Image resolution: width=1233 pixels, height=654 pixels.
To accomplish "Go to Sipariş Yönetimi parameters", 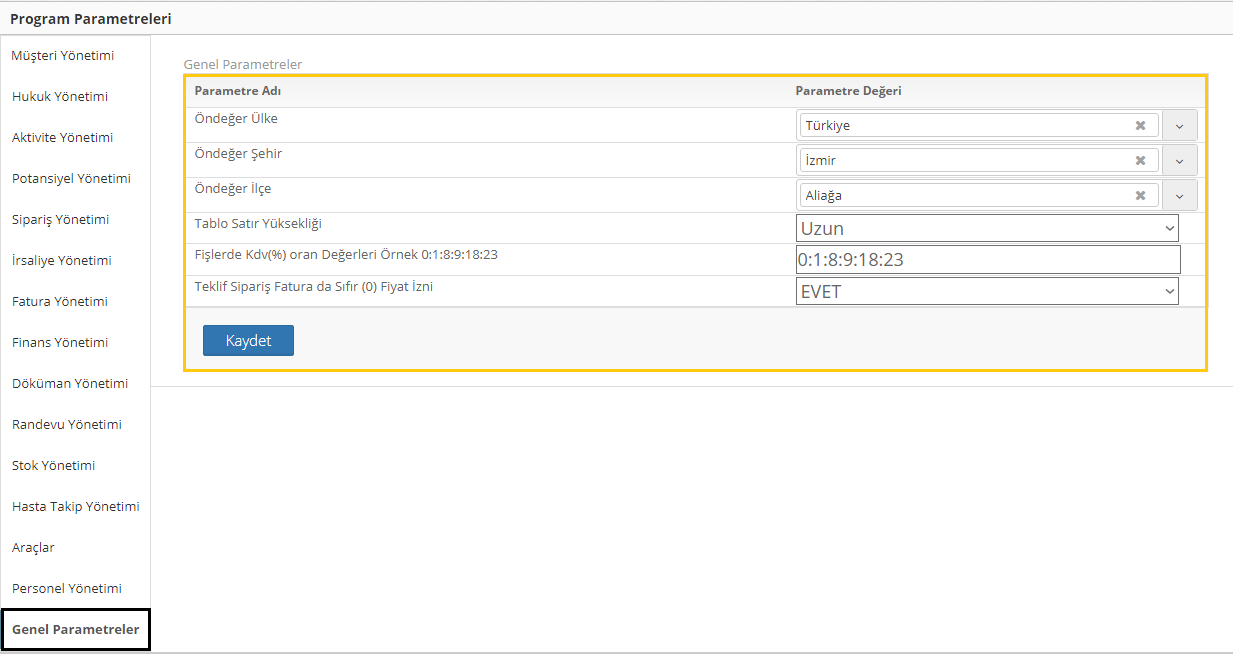I will click(x=61, y=220).
